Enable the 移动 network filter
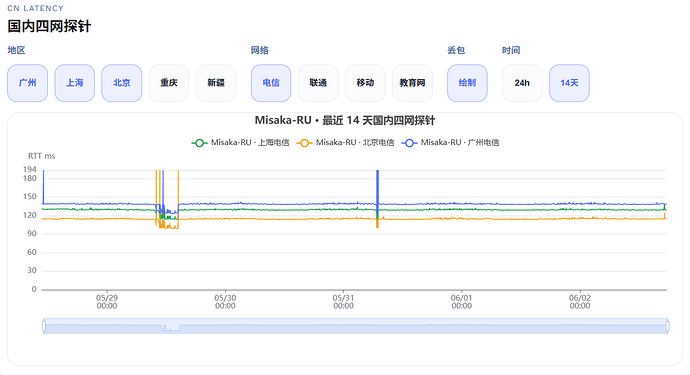This screenshot has height=375, width=690. (365, 83)
